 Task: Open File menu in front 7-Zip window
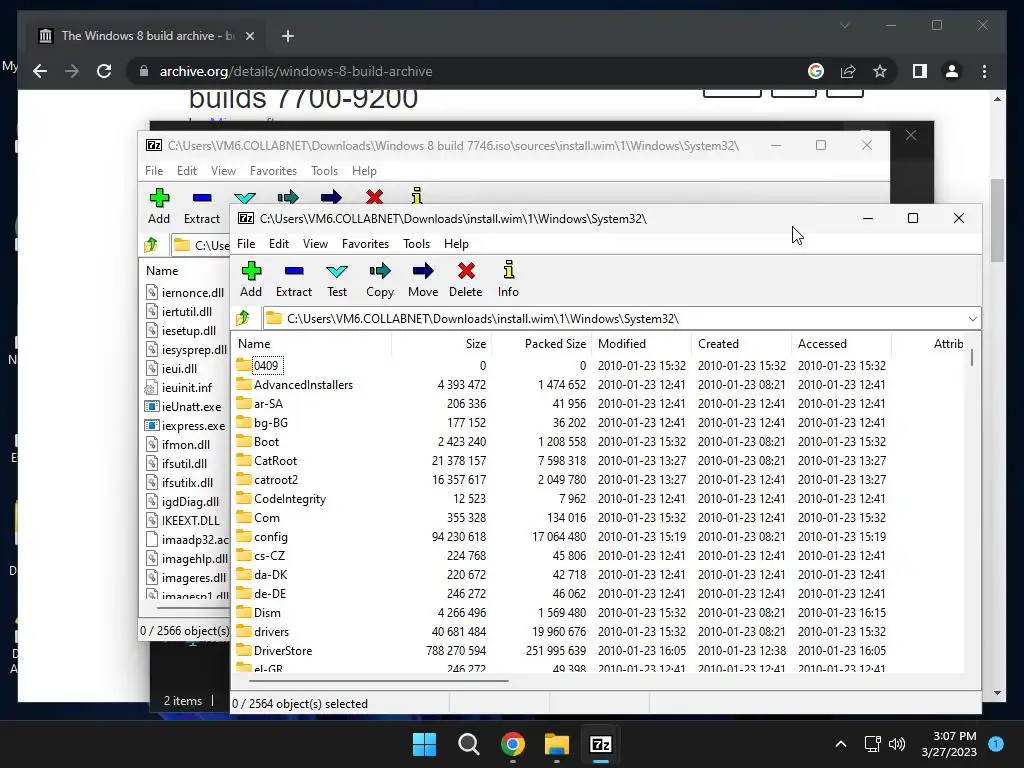point(246,244)
